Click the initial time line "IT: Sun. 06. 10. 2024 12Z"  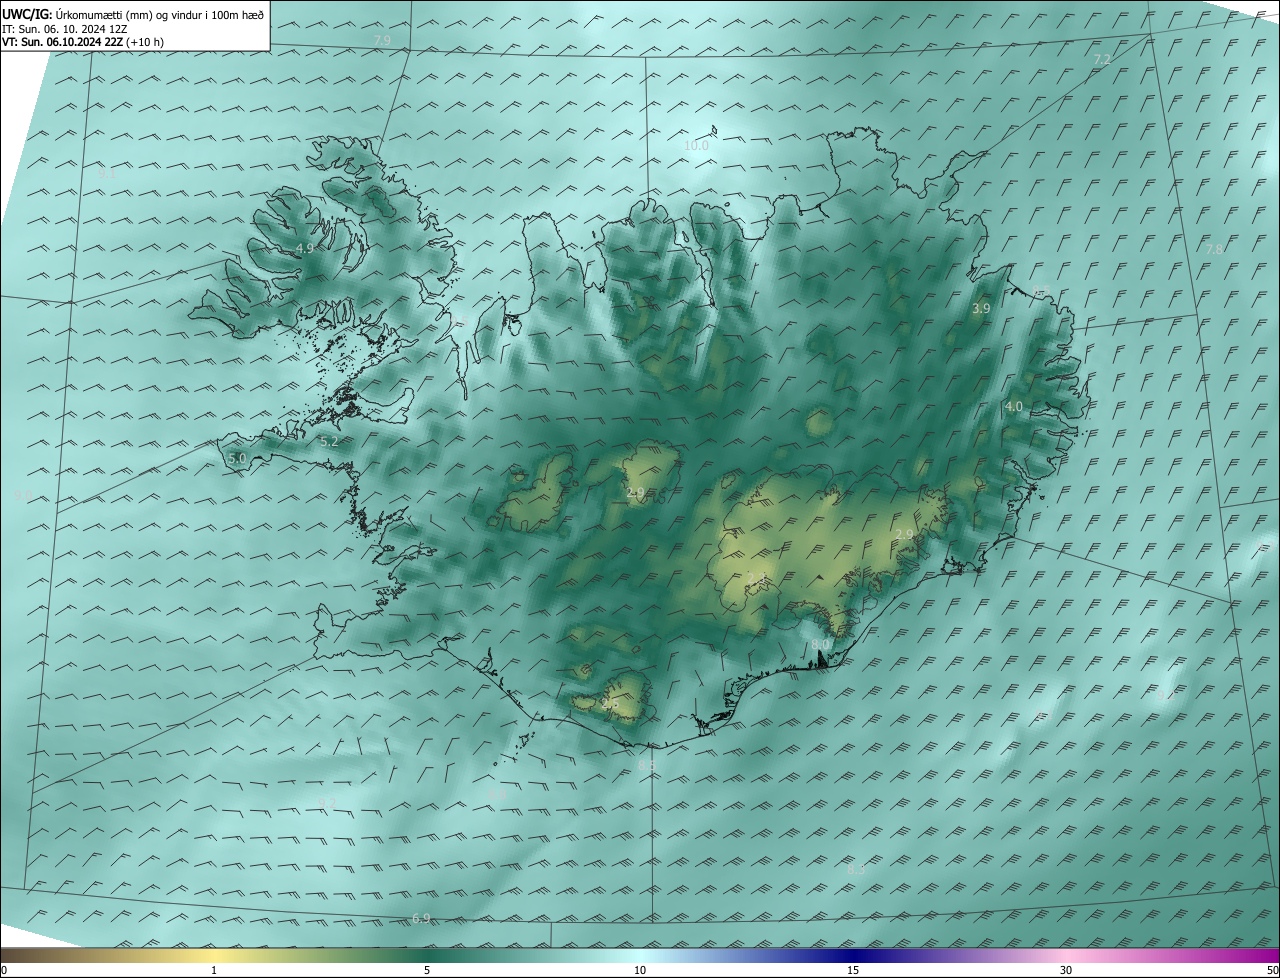(x=64, y=29)
